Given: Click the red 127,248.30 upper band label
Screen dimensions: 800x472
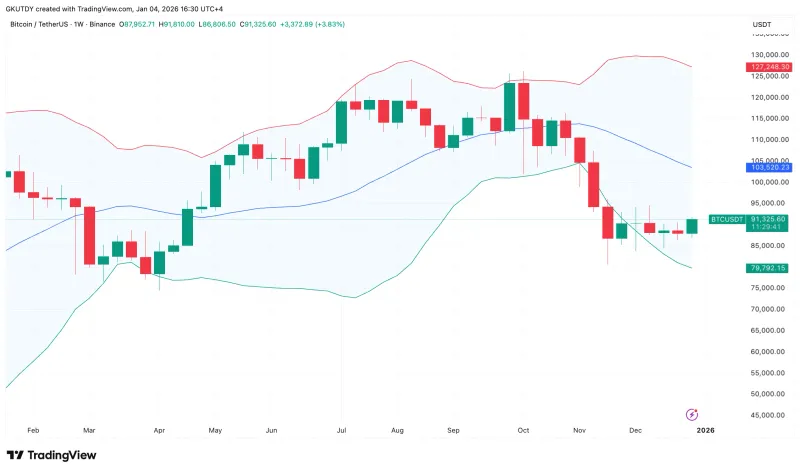Looking at the screenshot, I should pos(767,67).
